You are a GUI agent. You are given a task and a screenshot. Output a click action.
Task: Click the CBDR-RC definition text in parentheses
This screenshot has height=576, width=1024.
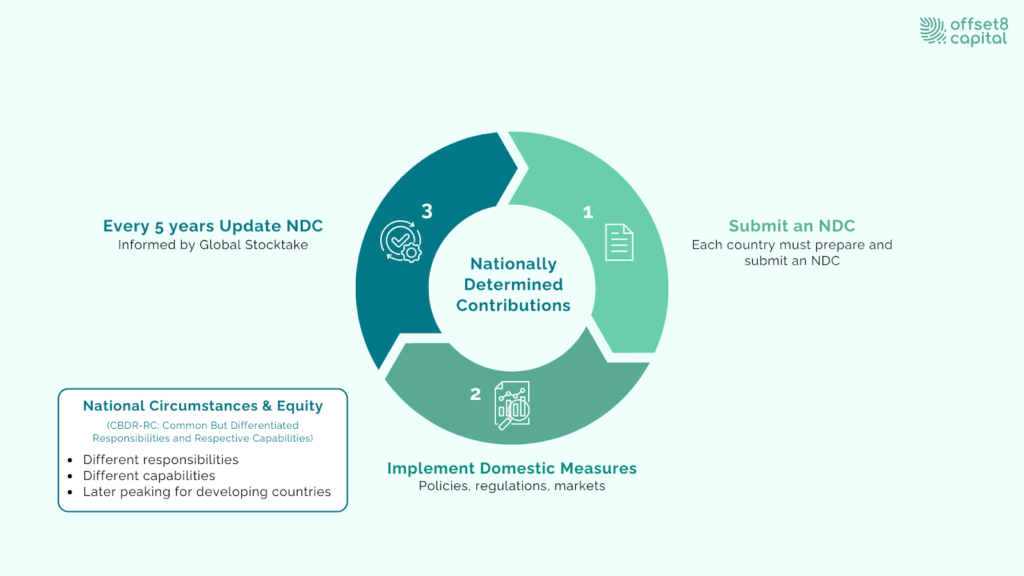203,431
